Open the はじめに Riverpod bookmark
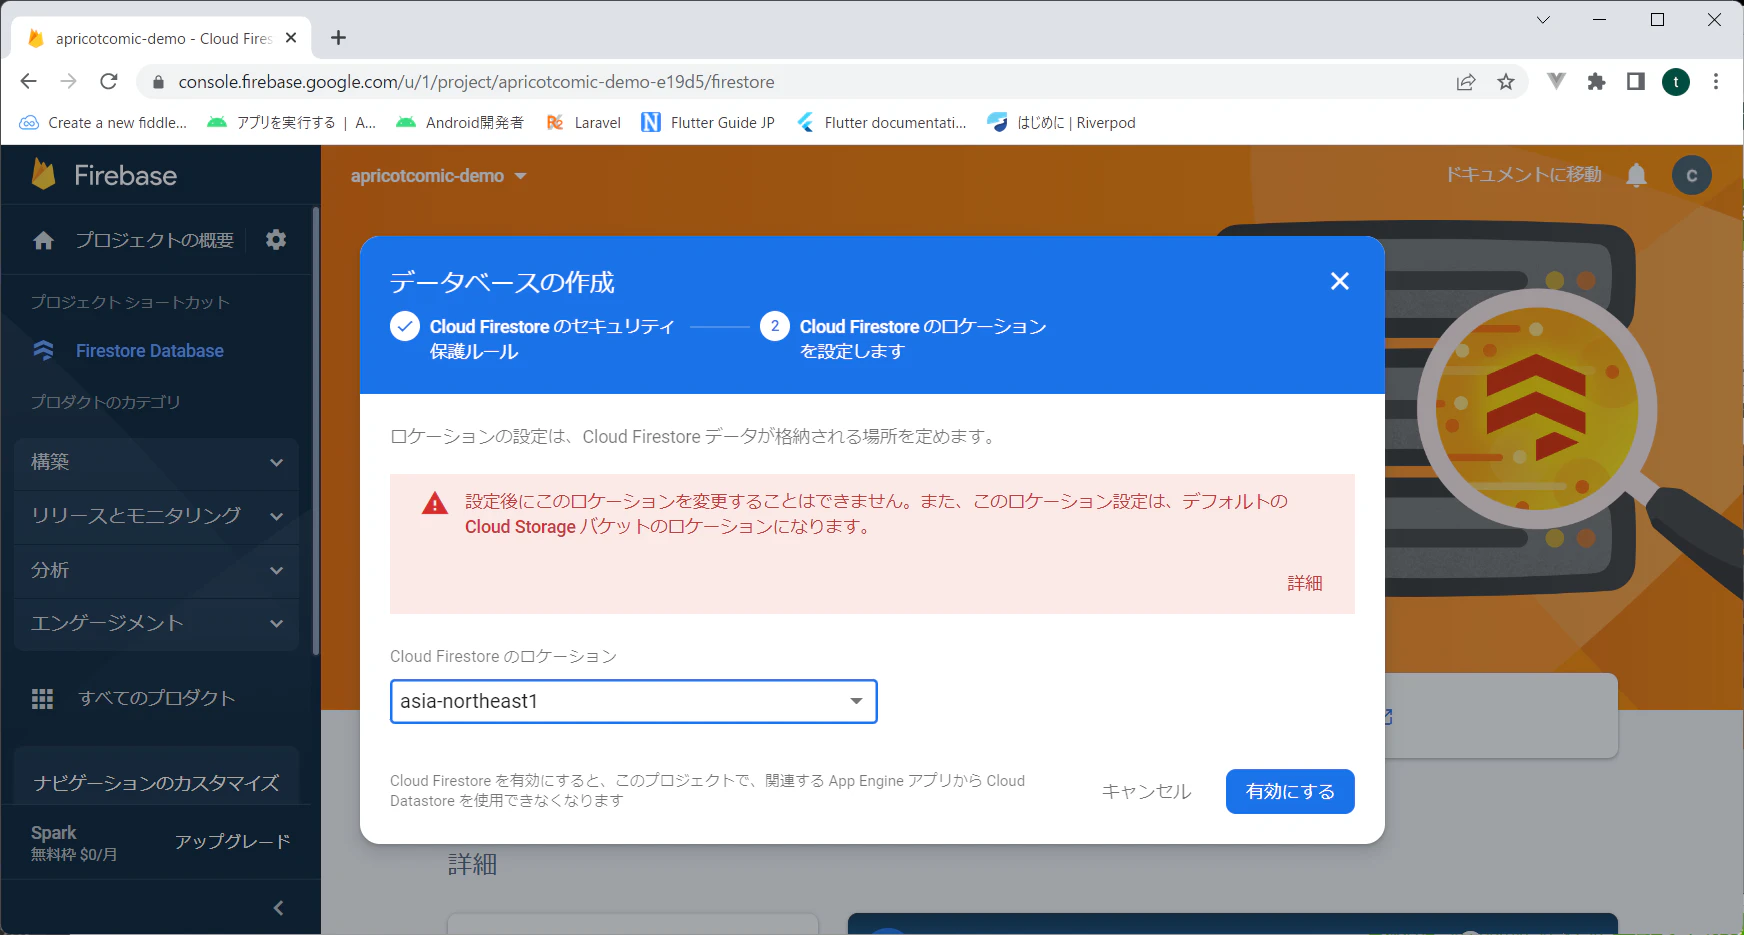 1061,122
